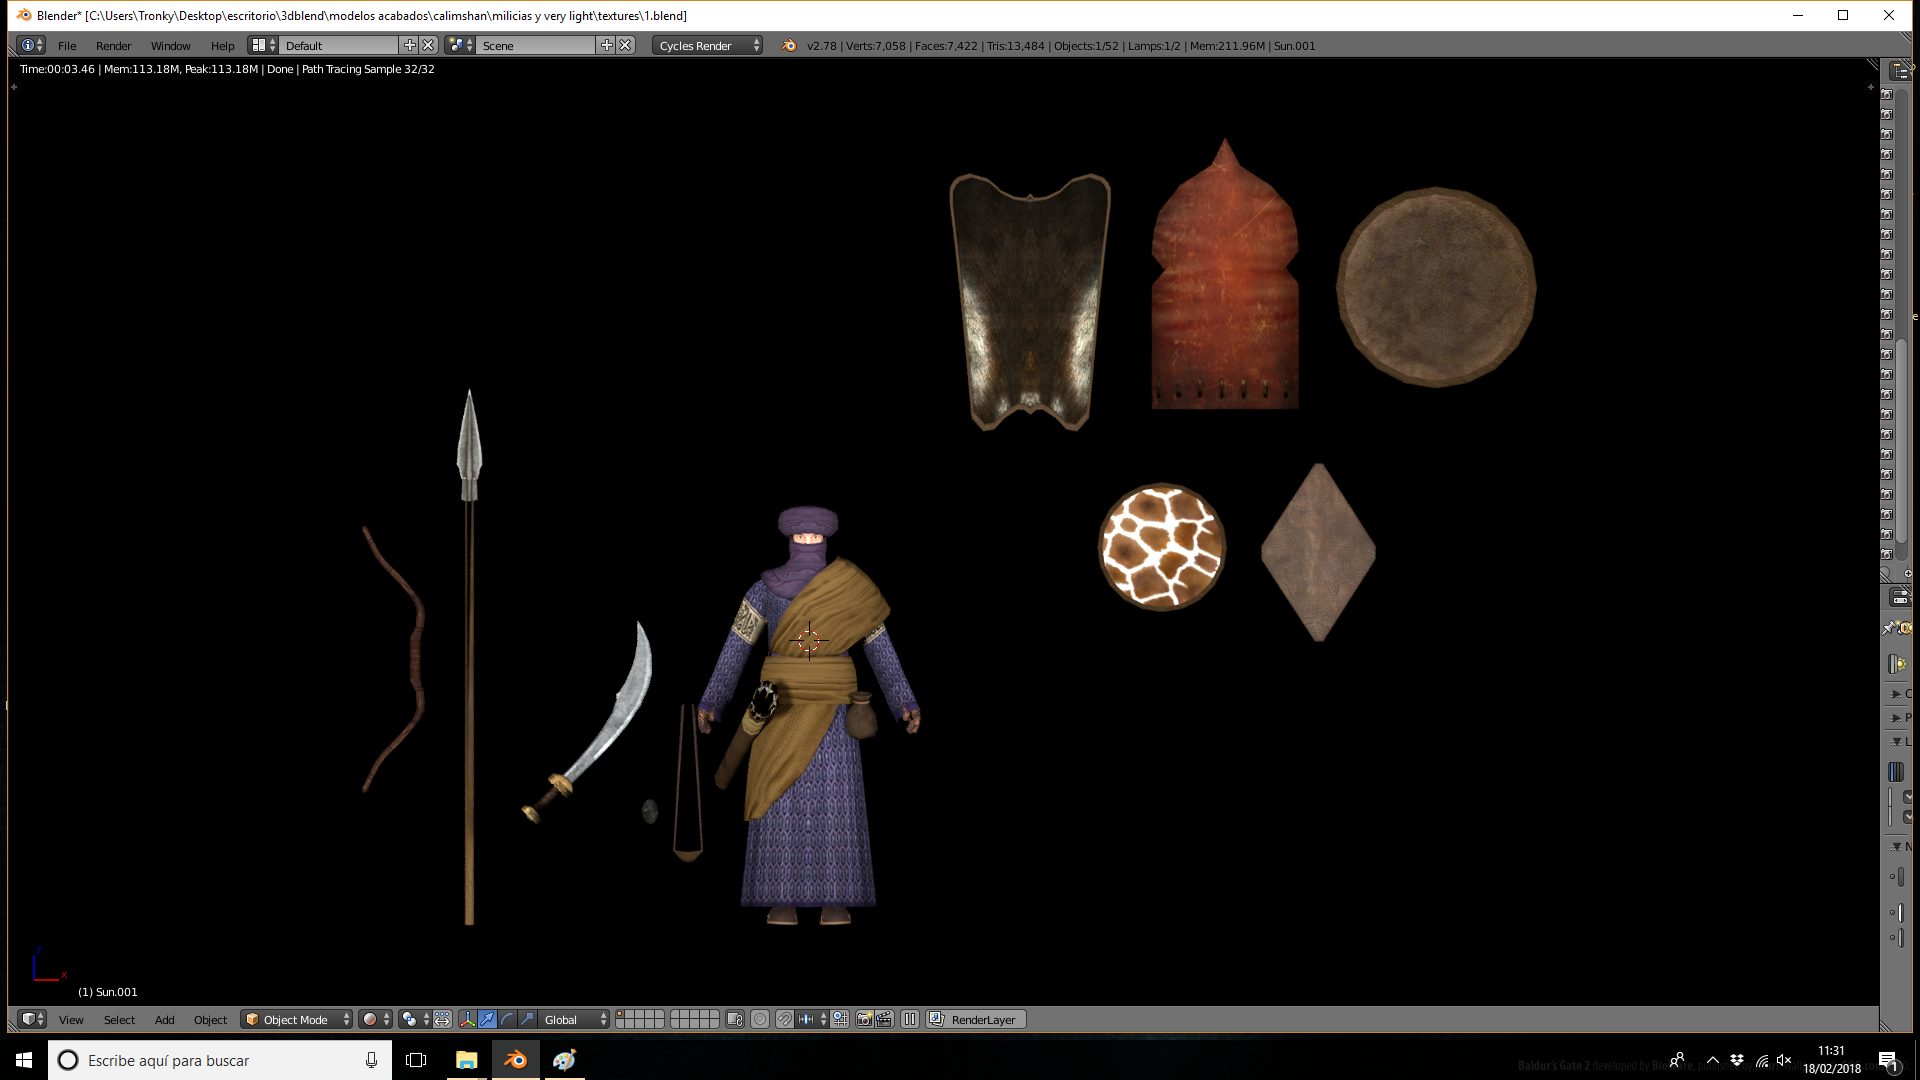
Task: Open the Add menu in viewport header
Action: pos(164,1019)
